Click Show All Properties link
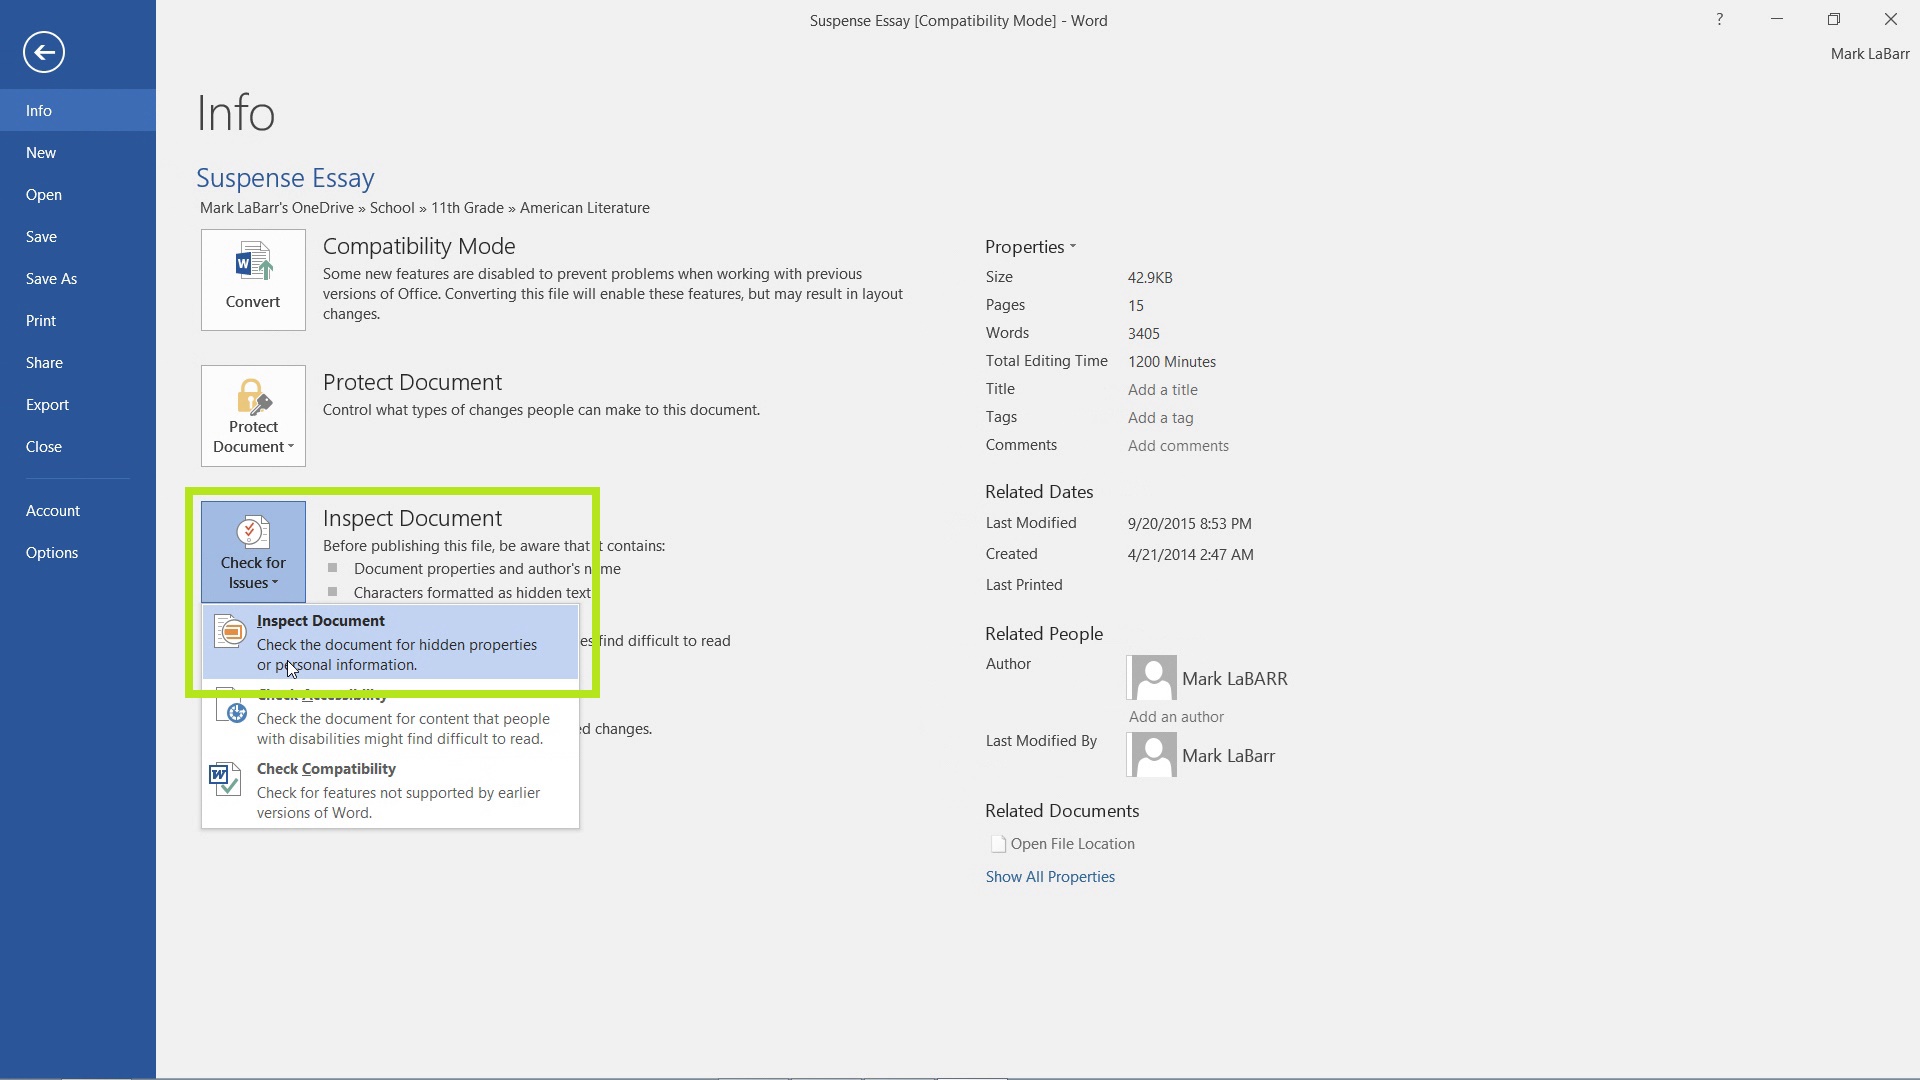1920x1080 pixels. pyautogui.click(x=1050, y=876)
